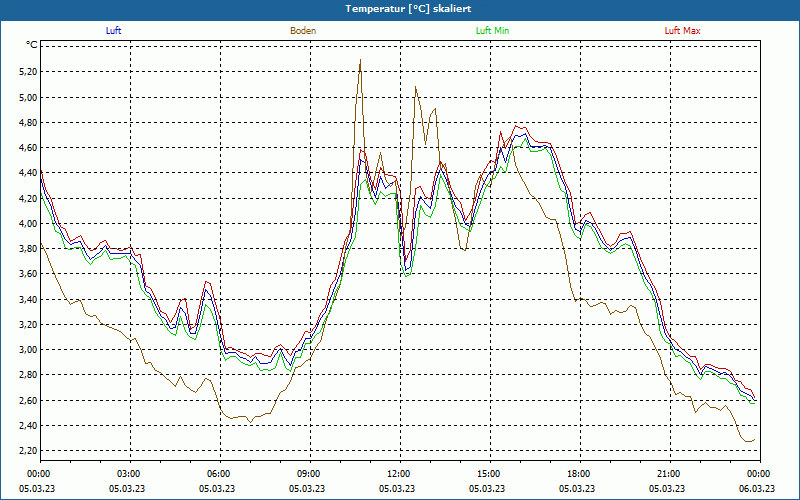The height and width of the screenshot is (500, 800).
Task: Click the 2,60 y-axis value
Action: 29,400
